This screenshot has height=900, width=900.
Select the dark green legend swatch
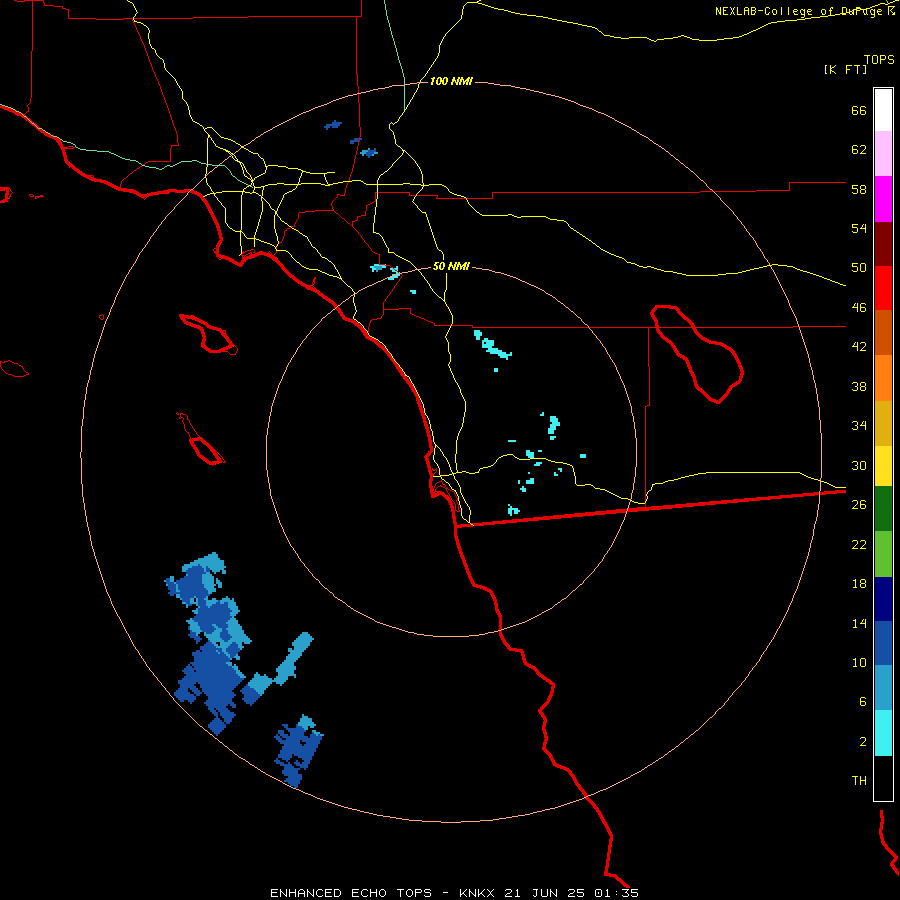(883, 509)
